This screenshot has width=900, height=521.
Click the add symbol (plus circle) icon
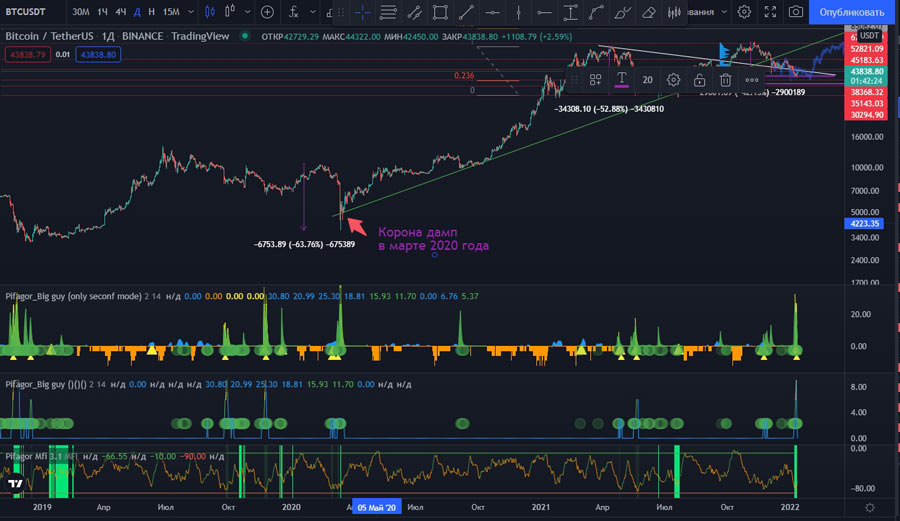267,12
